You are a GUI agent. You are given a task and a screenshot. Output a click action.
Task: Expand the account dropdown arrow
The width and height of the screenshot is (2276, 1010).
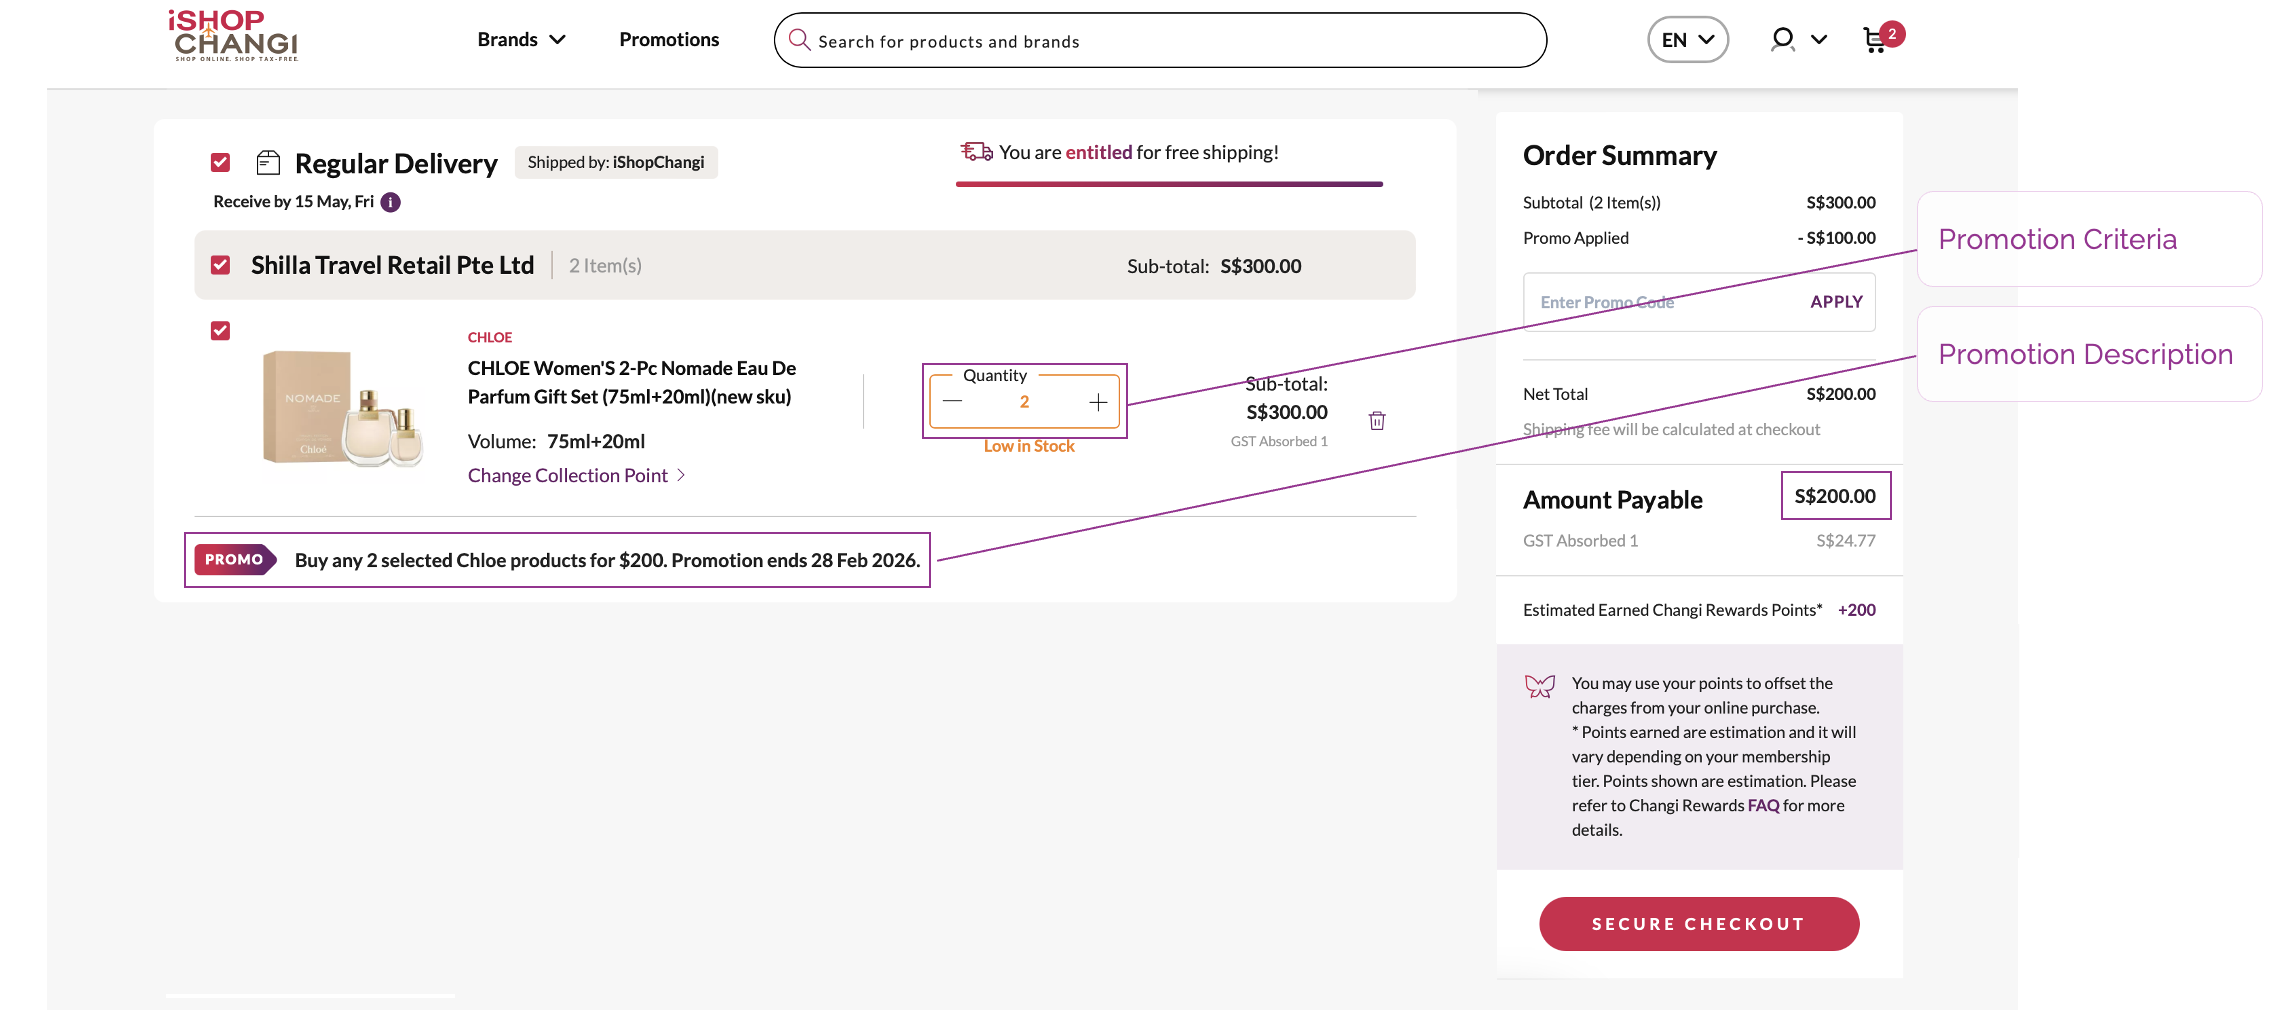(x=1819, y=40)
